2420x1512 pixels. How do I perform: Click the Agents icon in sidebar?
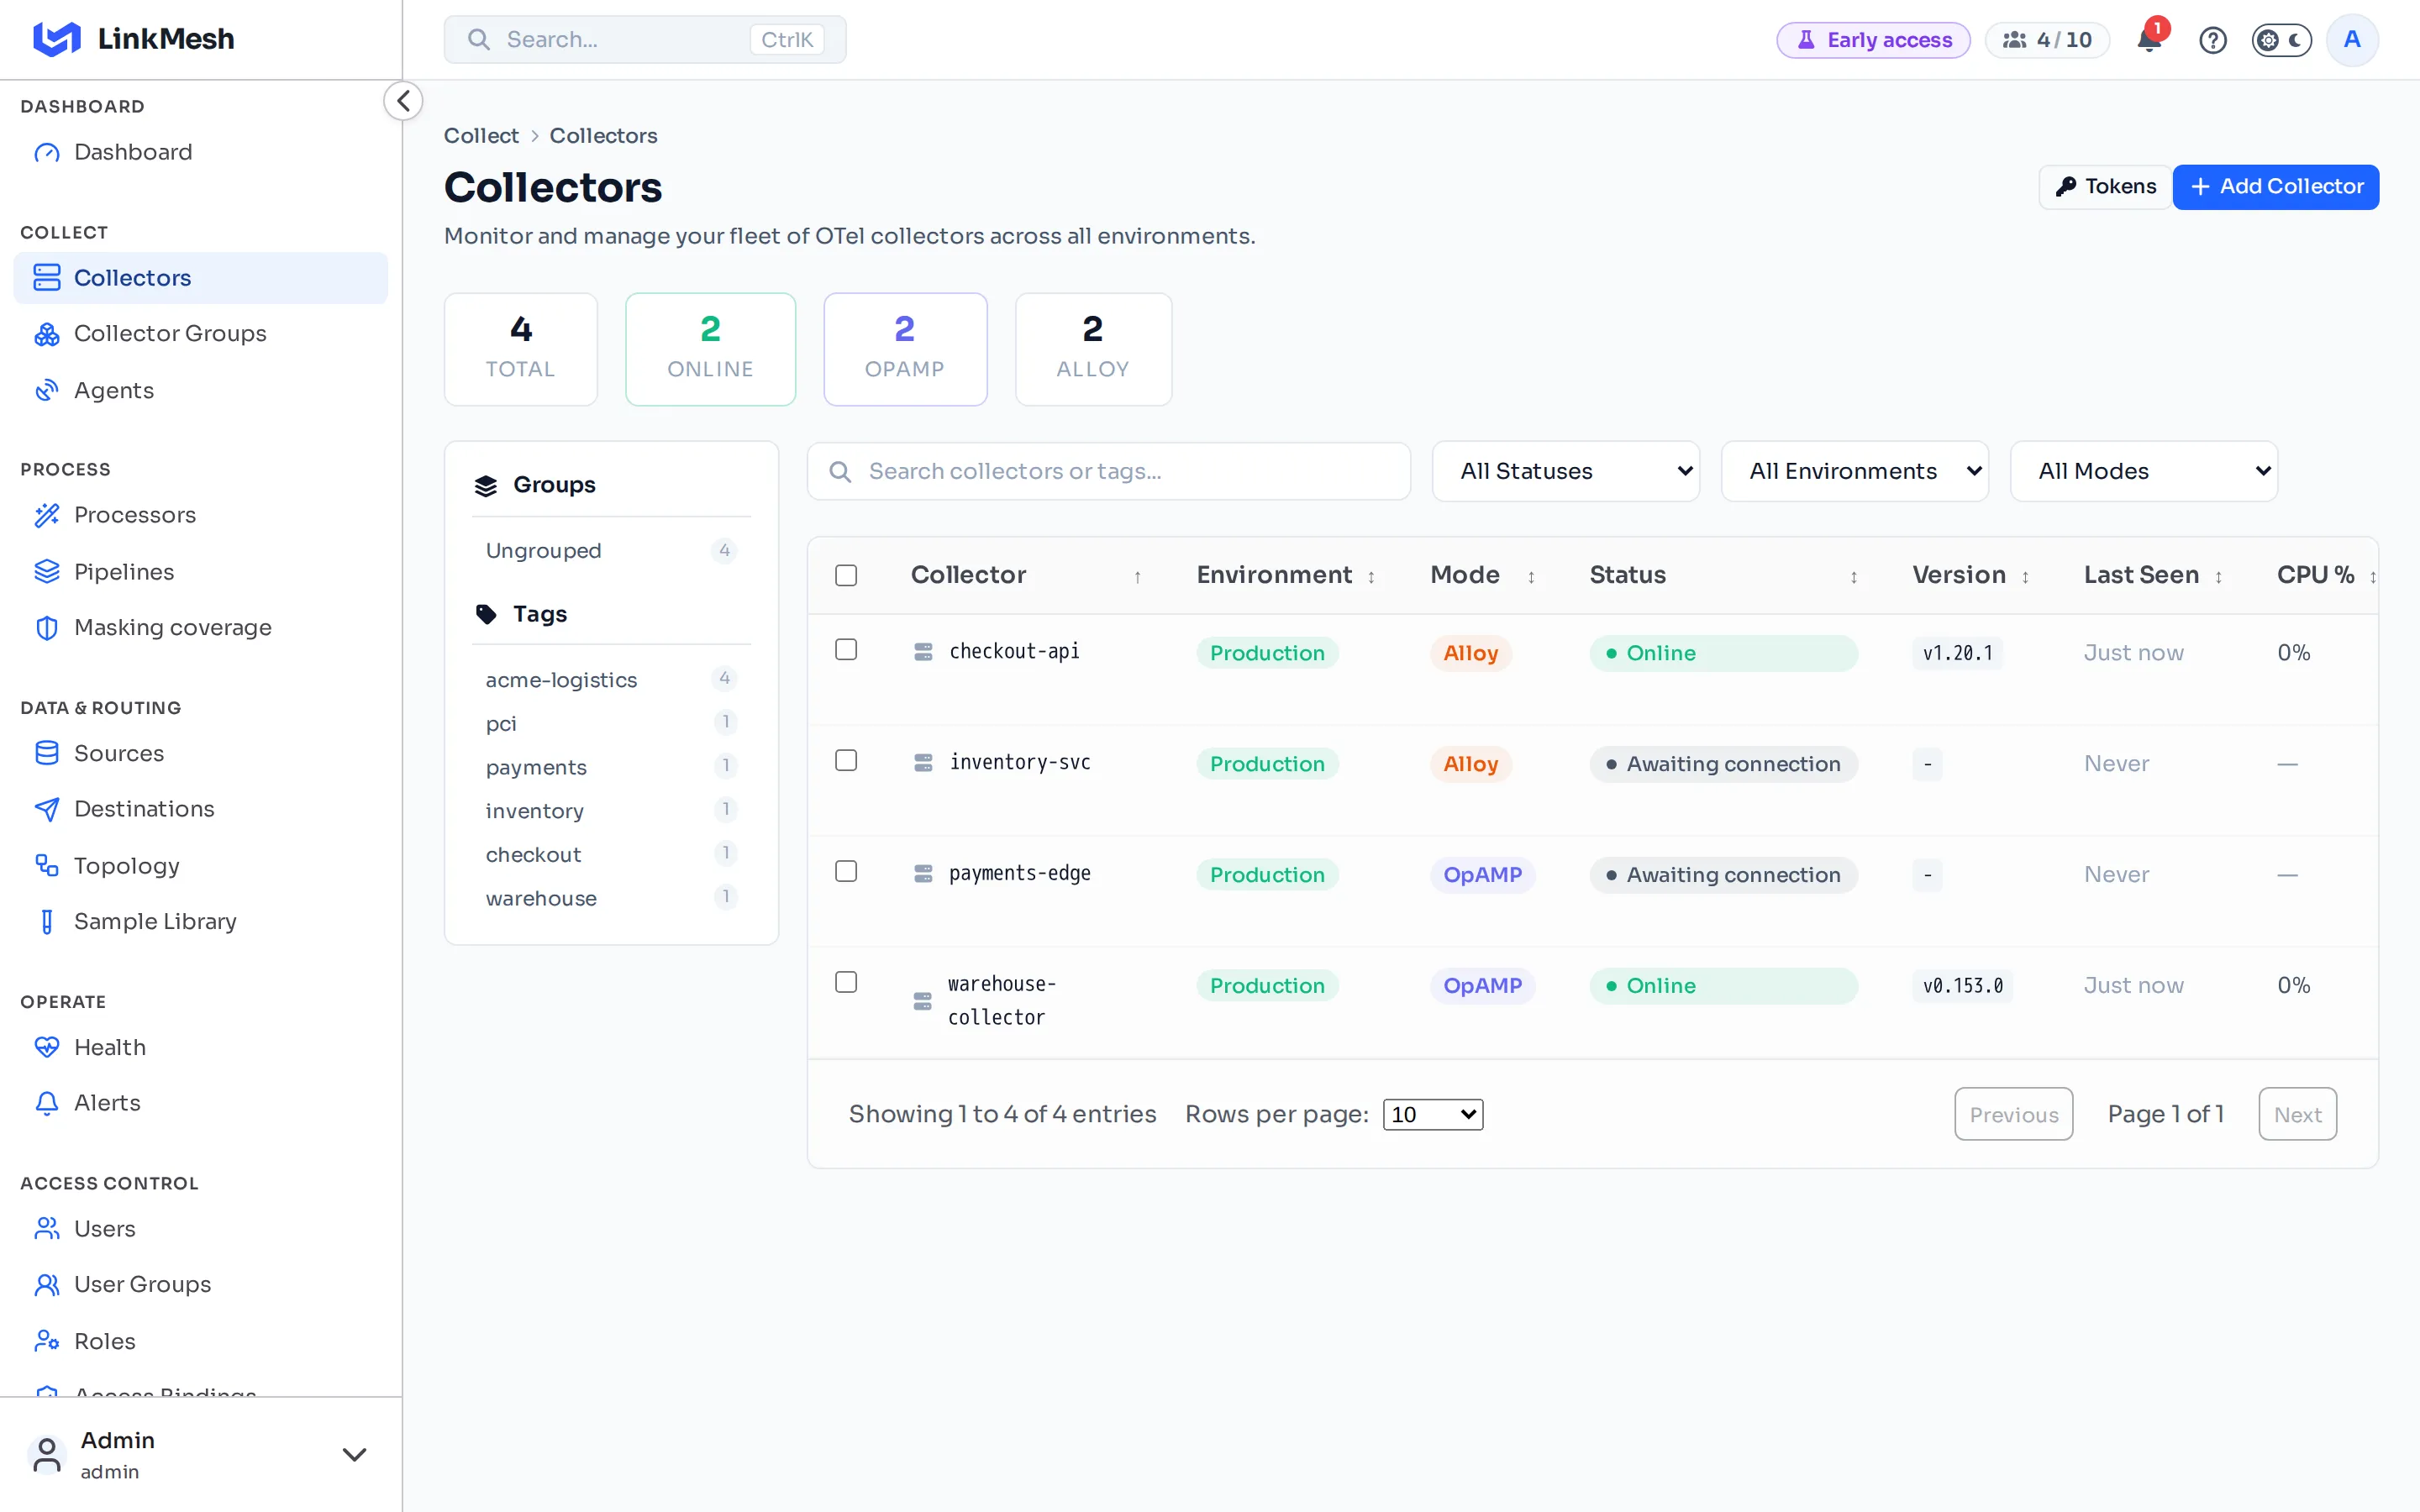tap(47, 390)
